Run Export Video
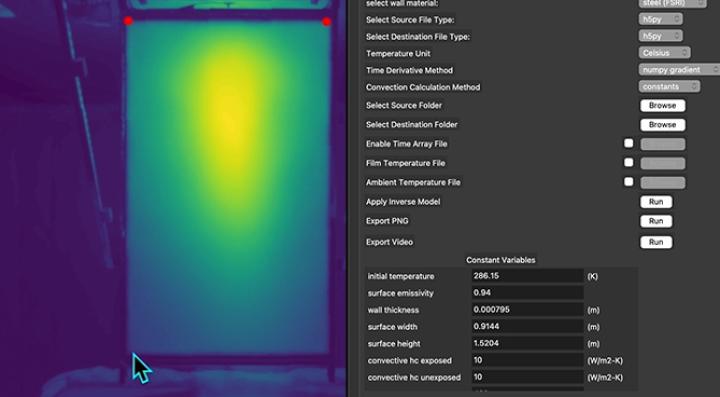Image resolution: width=720 pixels, height=397 pixels. coord(656,242)
